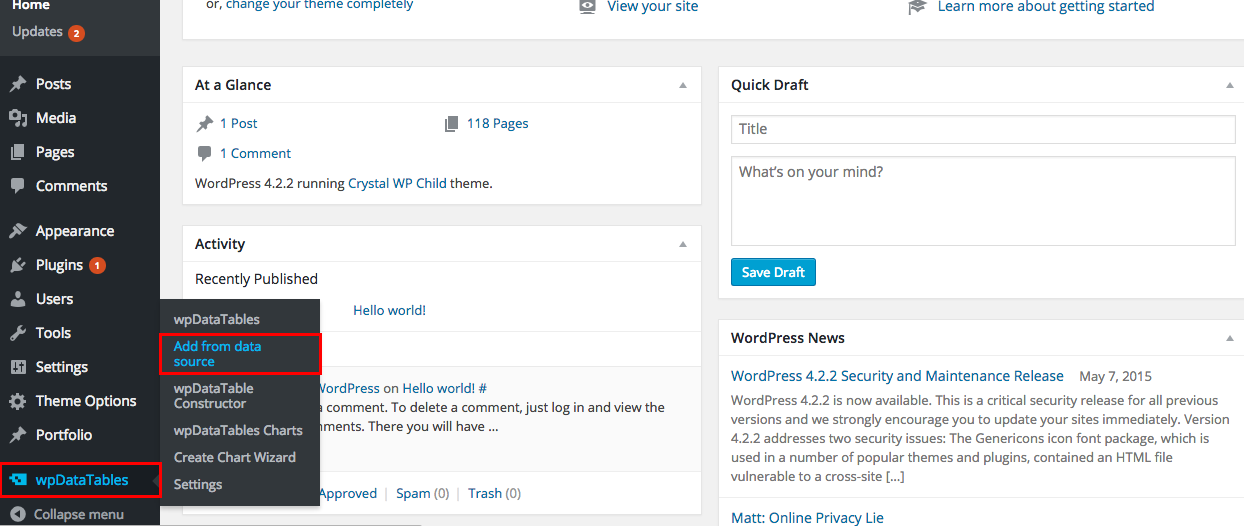Go to Media library menu
Screen dimensions: 1244x526
56,118
